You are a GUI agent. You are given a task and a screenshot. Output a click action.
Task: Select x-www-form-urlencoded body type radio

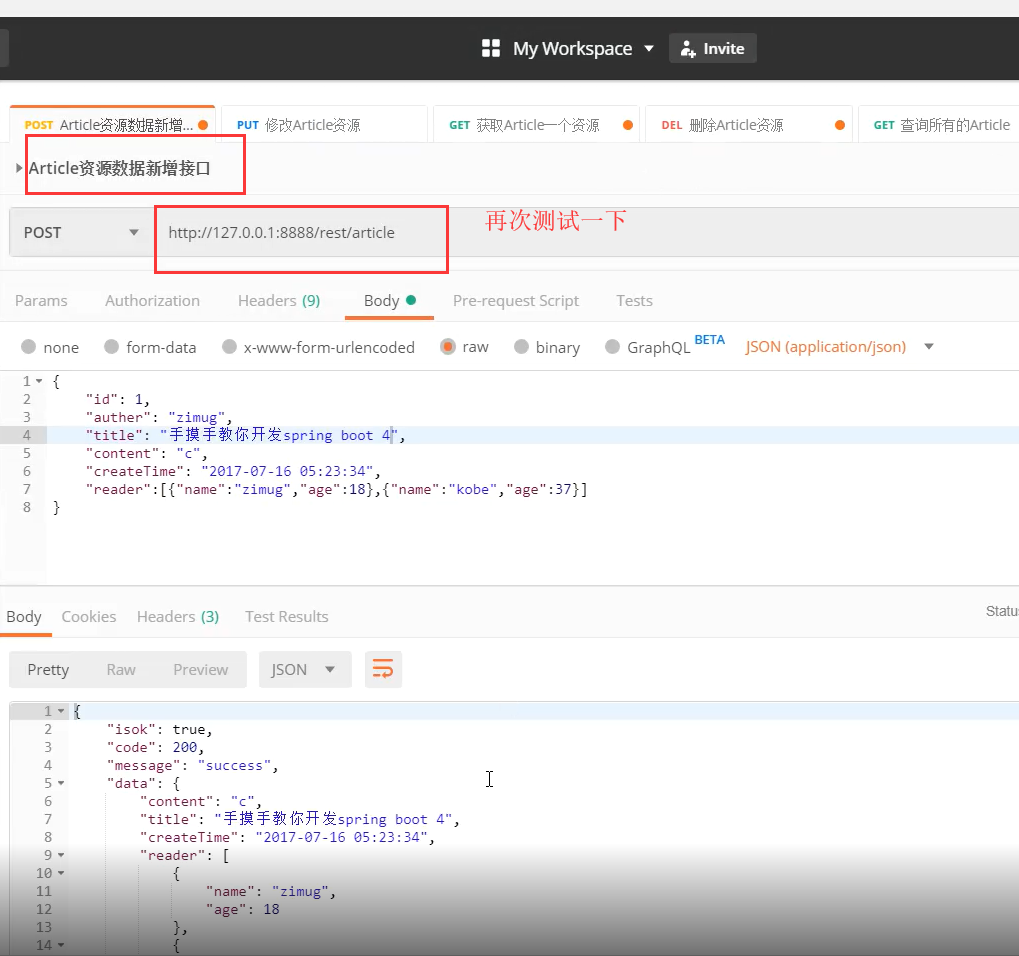coord(229,346)
